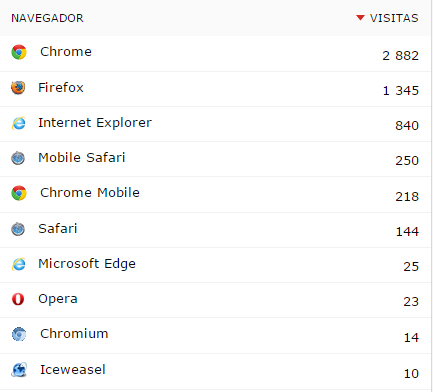
Task: Select the Opera row name
Action: (58, 299)
